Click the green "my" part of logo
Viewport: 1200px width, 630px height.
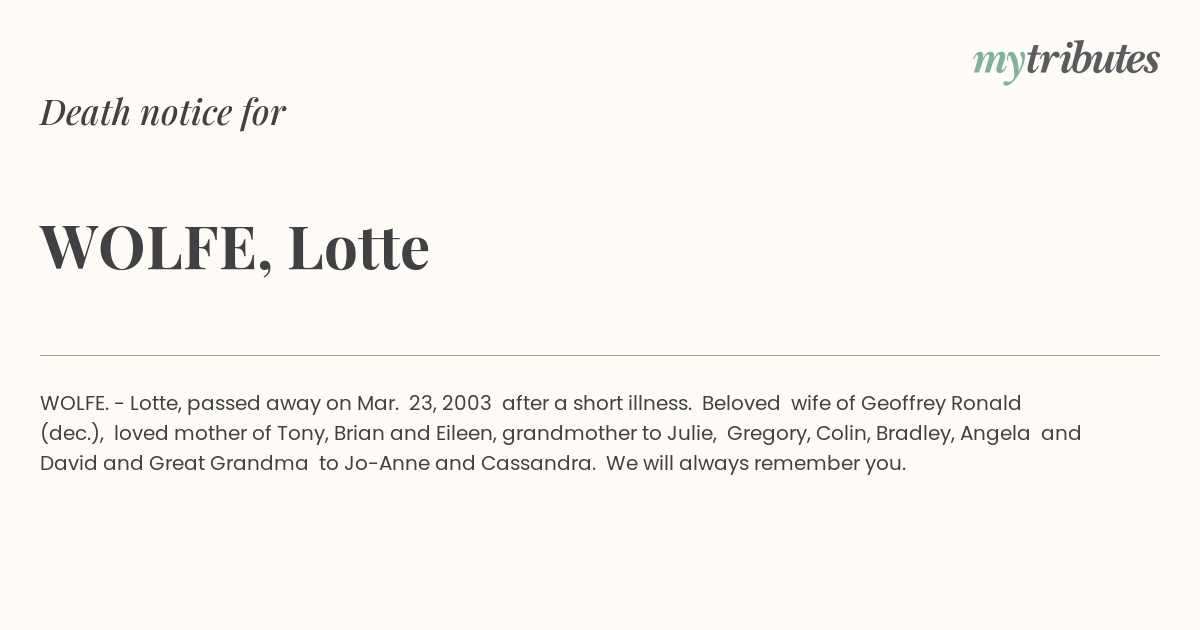[998, 64]
